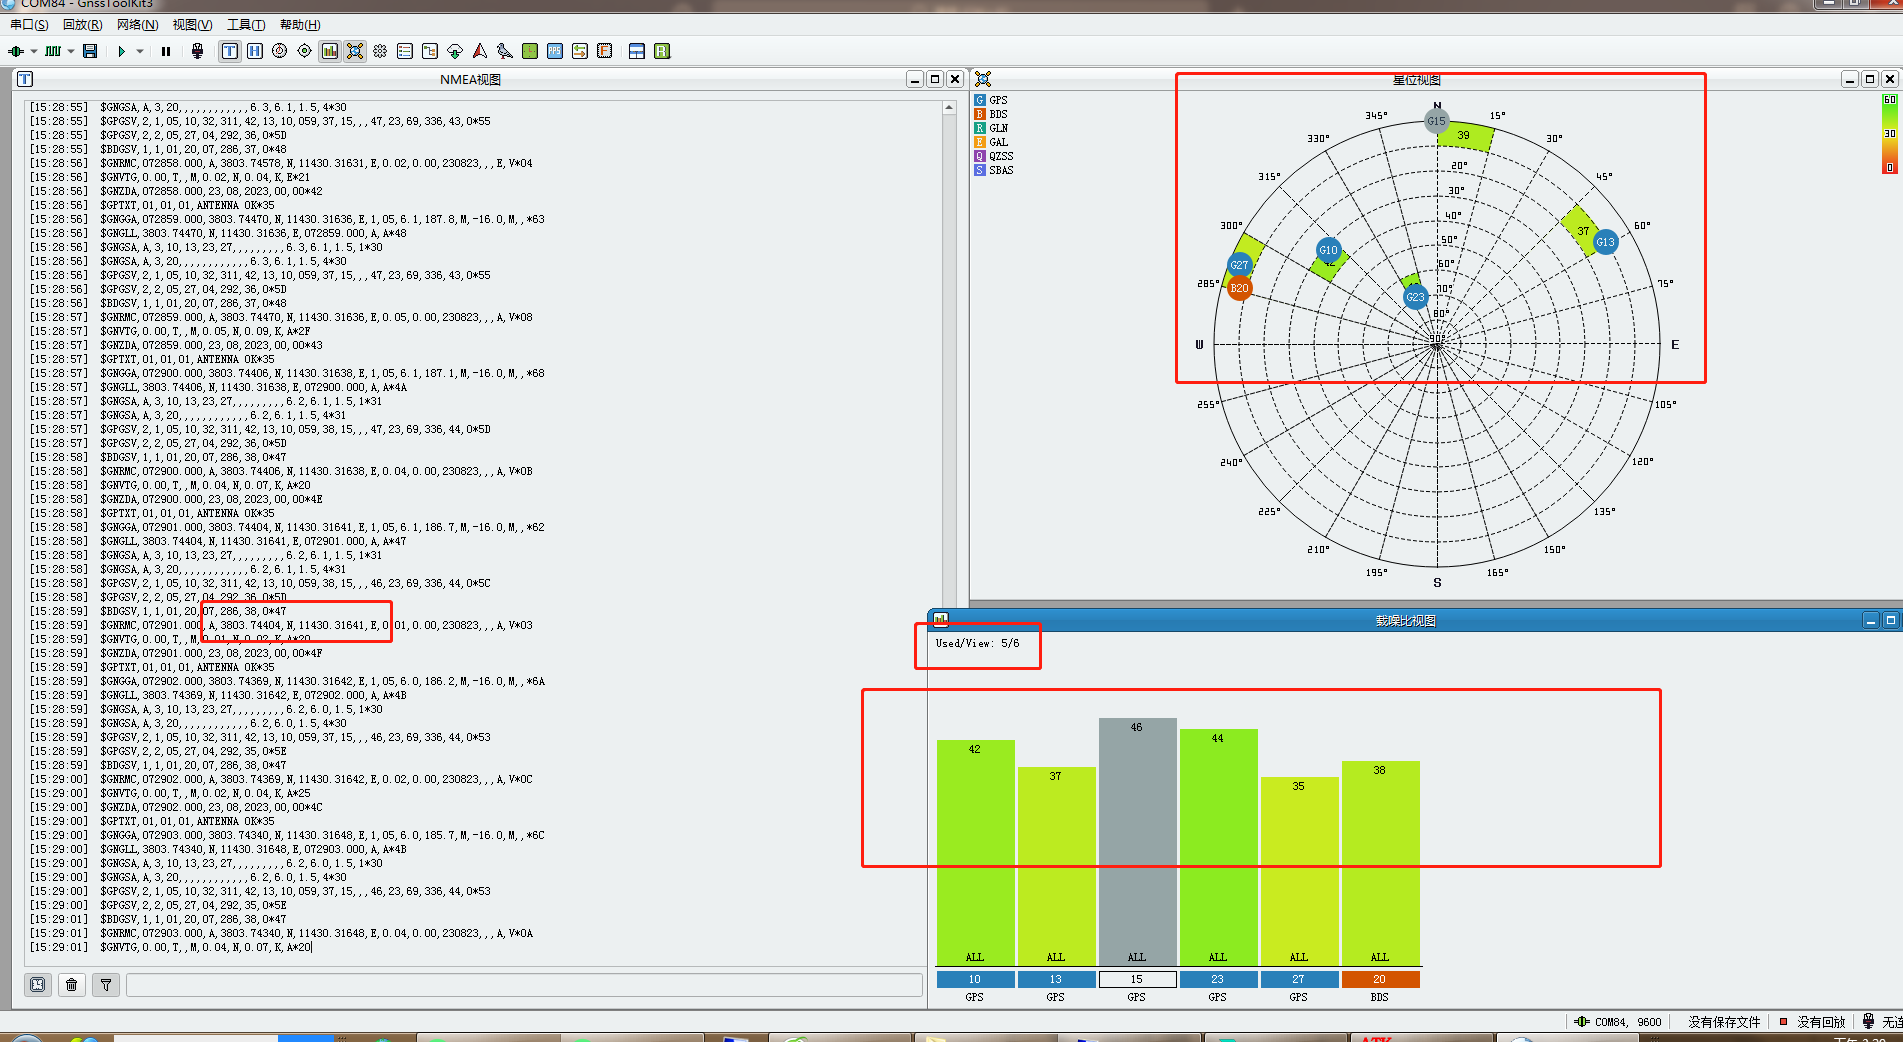Image resolution: width=1903 pixels, height=1042 pixels.
Task: Click the PPS toolbar icon
Action: [x=555, y=51]
